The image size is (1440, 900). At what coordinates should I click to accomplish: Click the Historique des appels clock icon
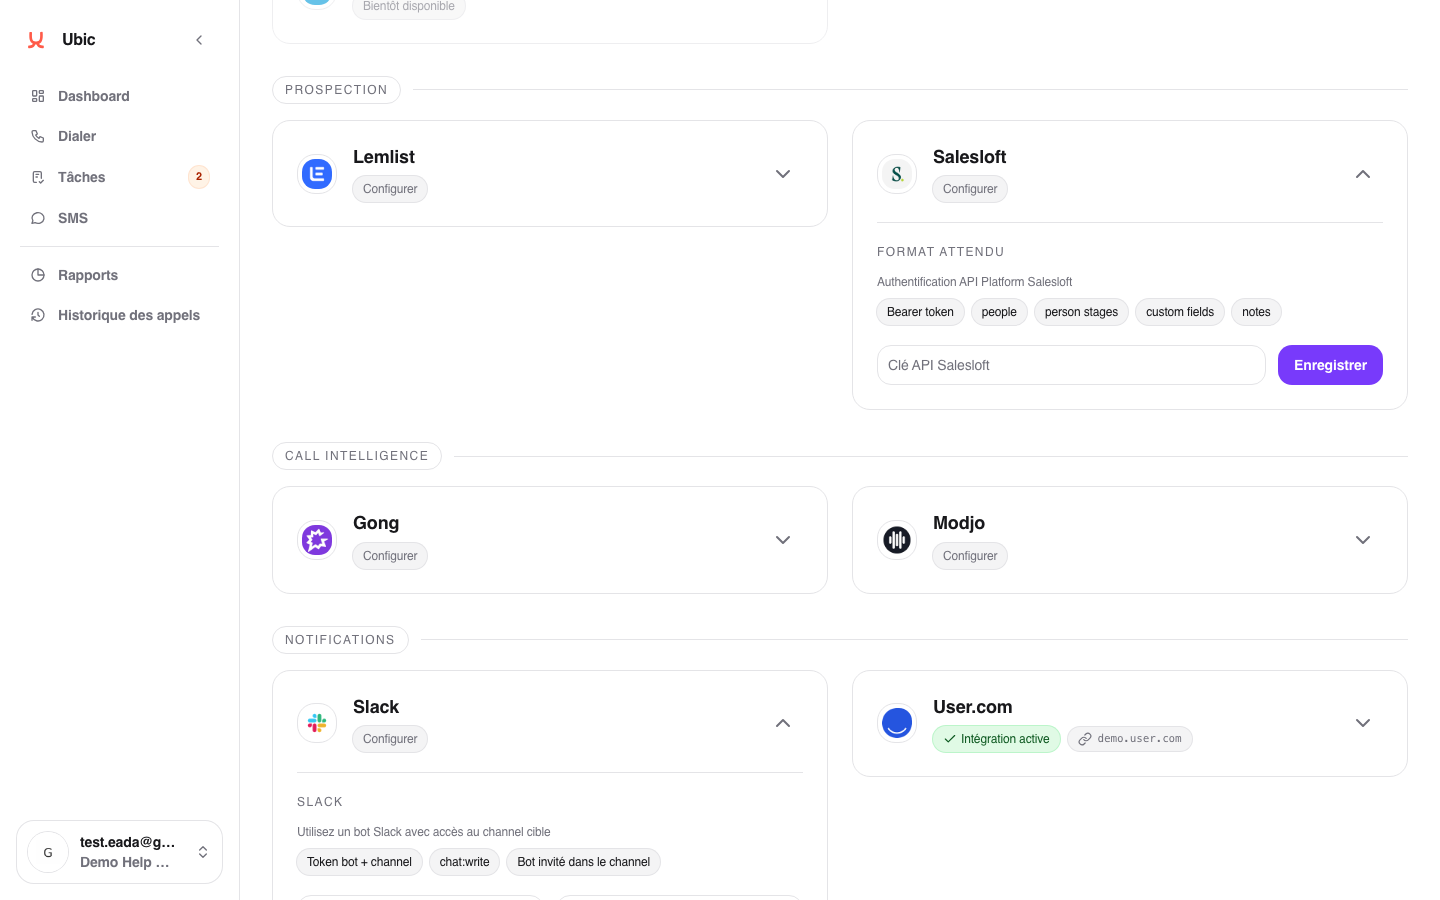[x=38, y=315]
